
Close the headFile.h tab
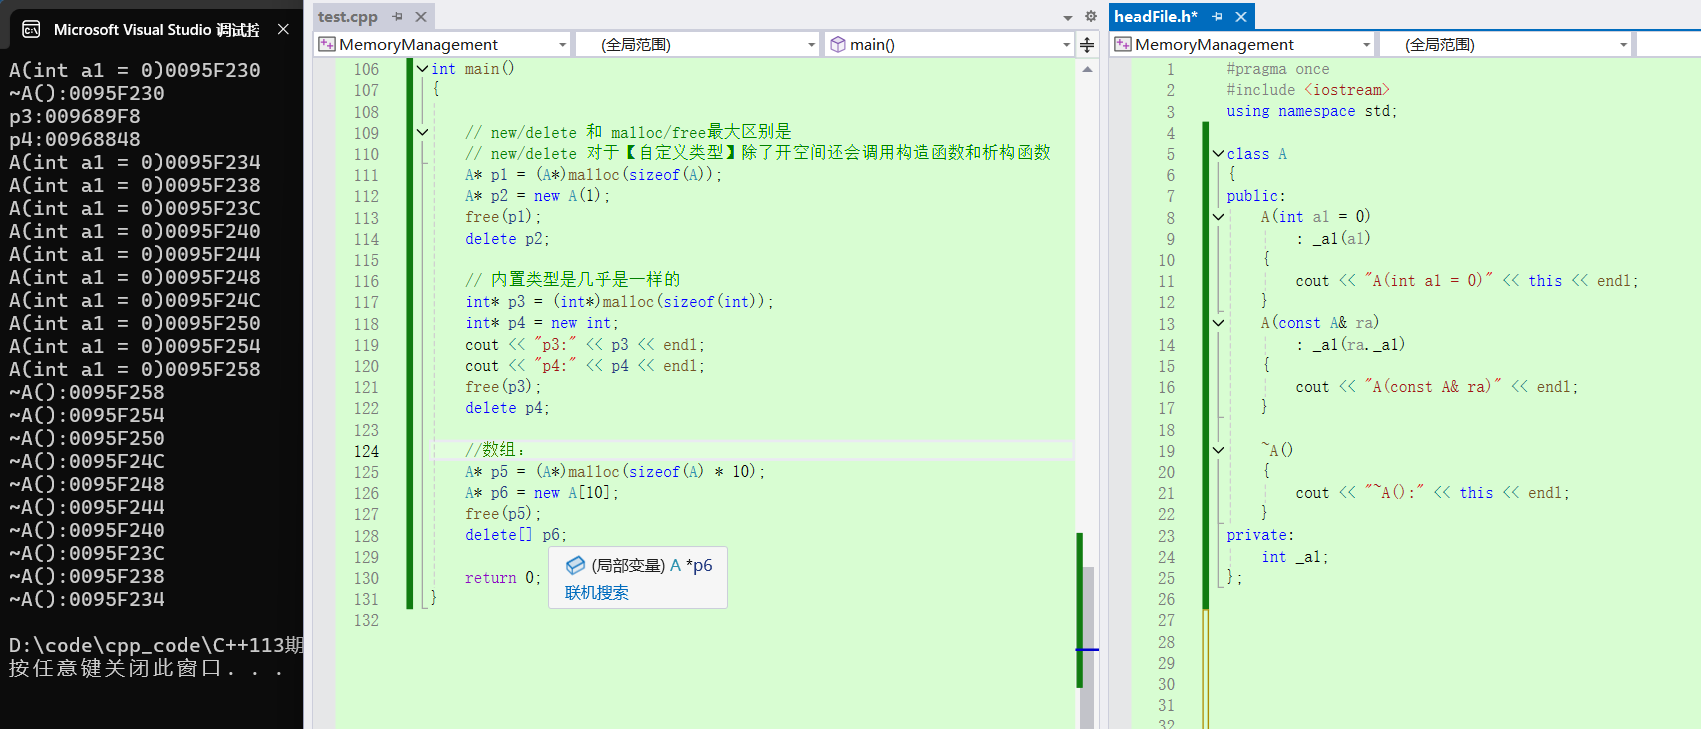[x=1241, y=16]
